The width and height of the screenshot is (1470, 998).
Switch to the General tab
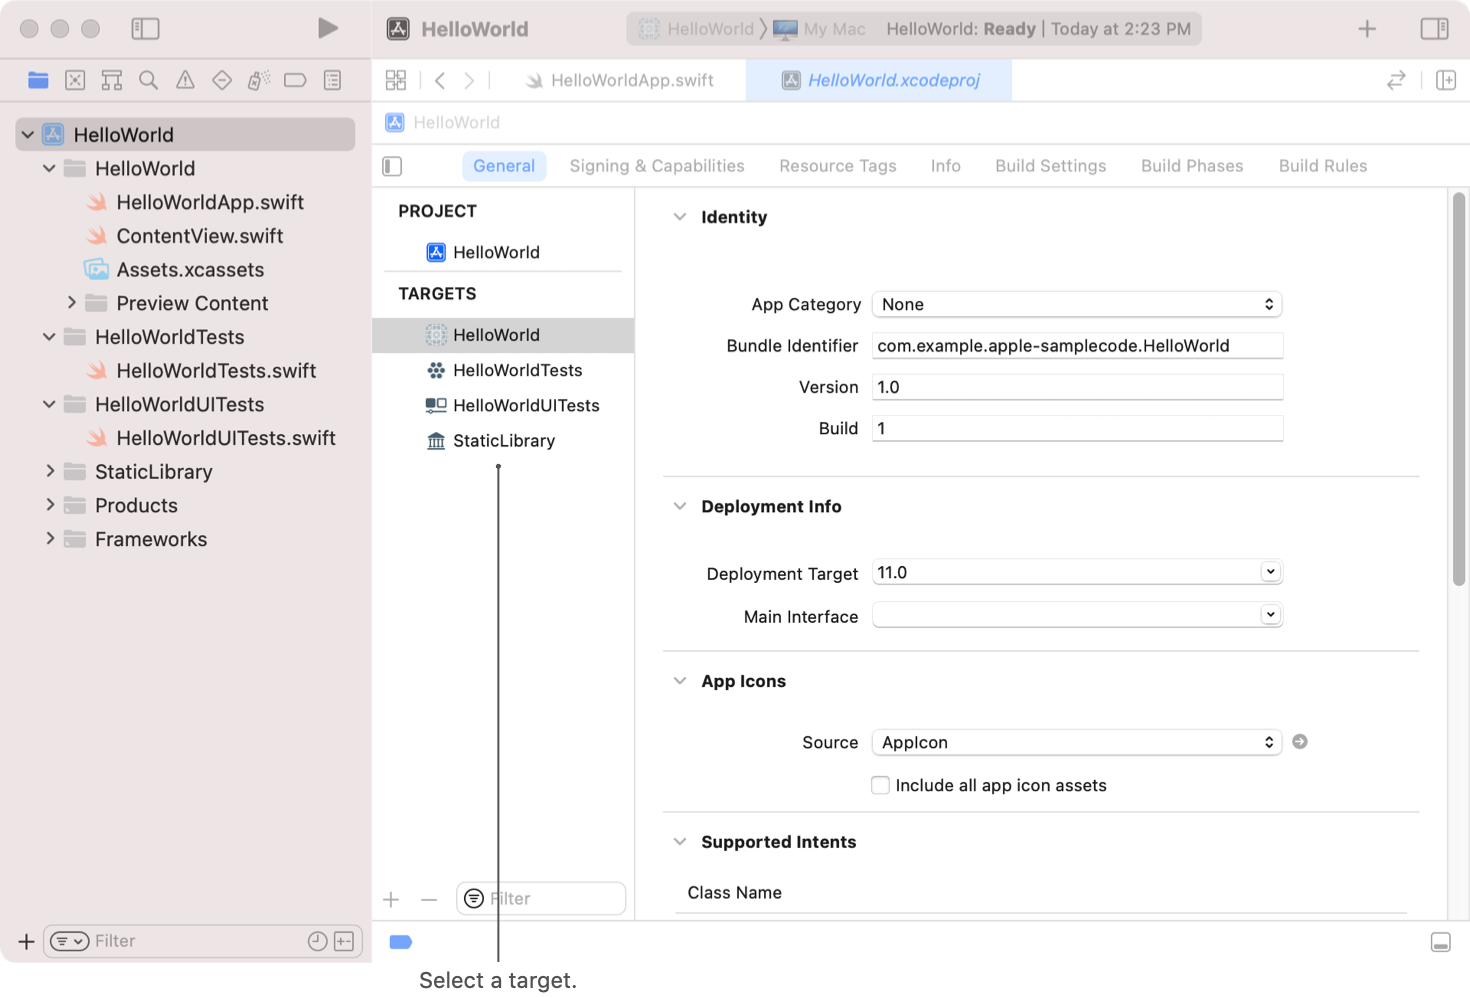coord(504,166)
